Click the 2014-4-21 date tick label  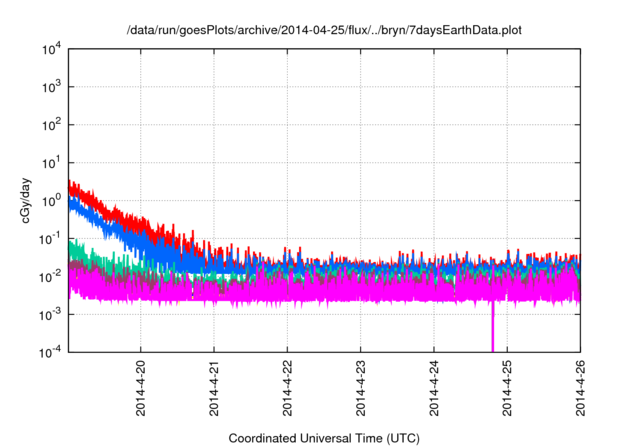214,388
